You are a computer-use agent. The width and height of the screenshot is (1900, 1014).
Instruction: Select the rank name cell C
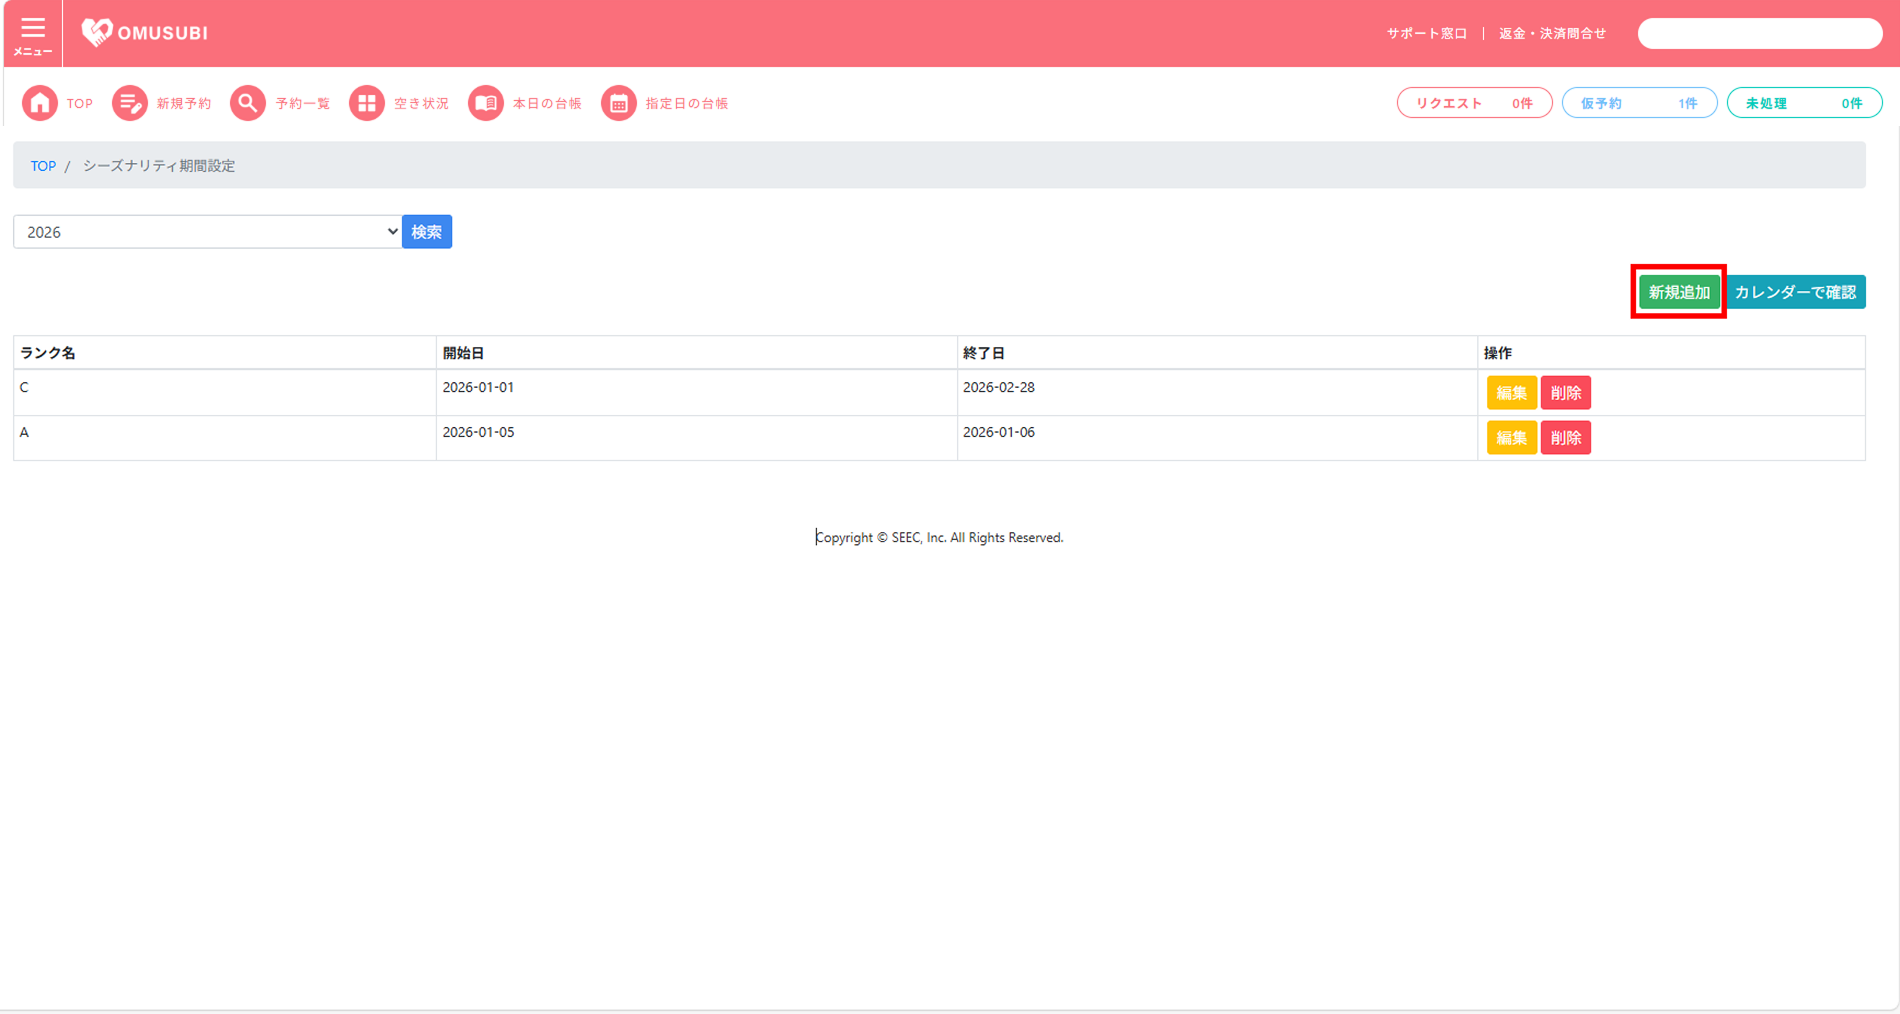[225, 392]
